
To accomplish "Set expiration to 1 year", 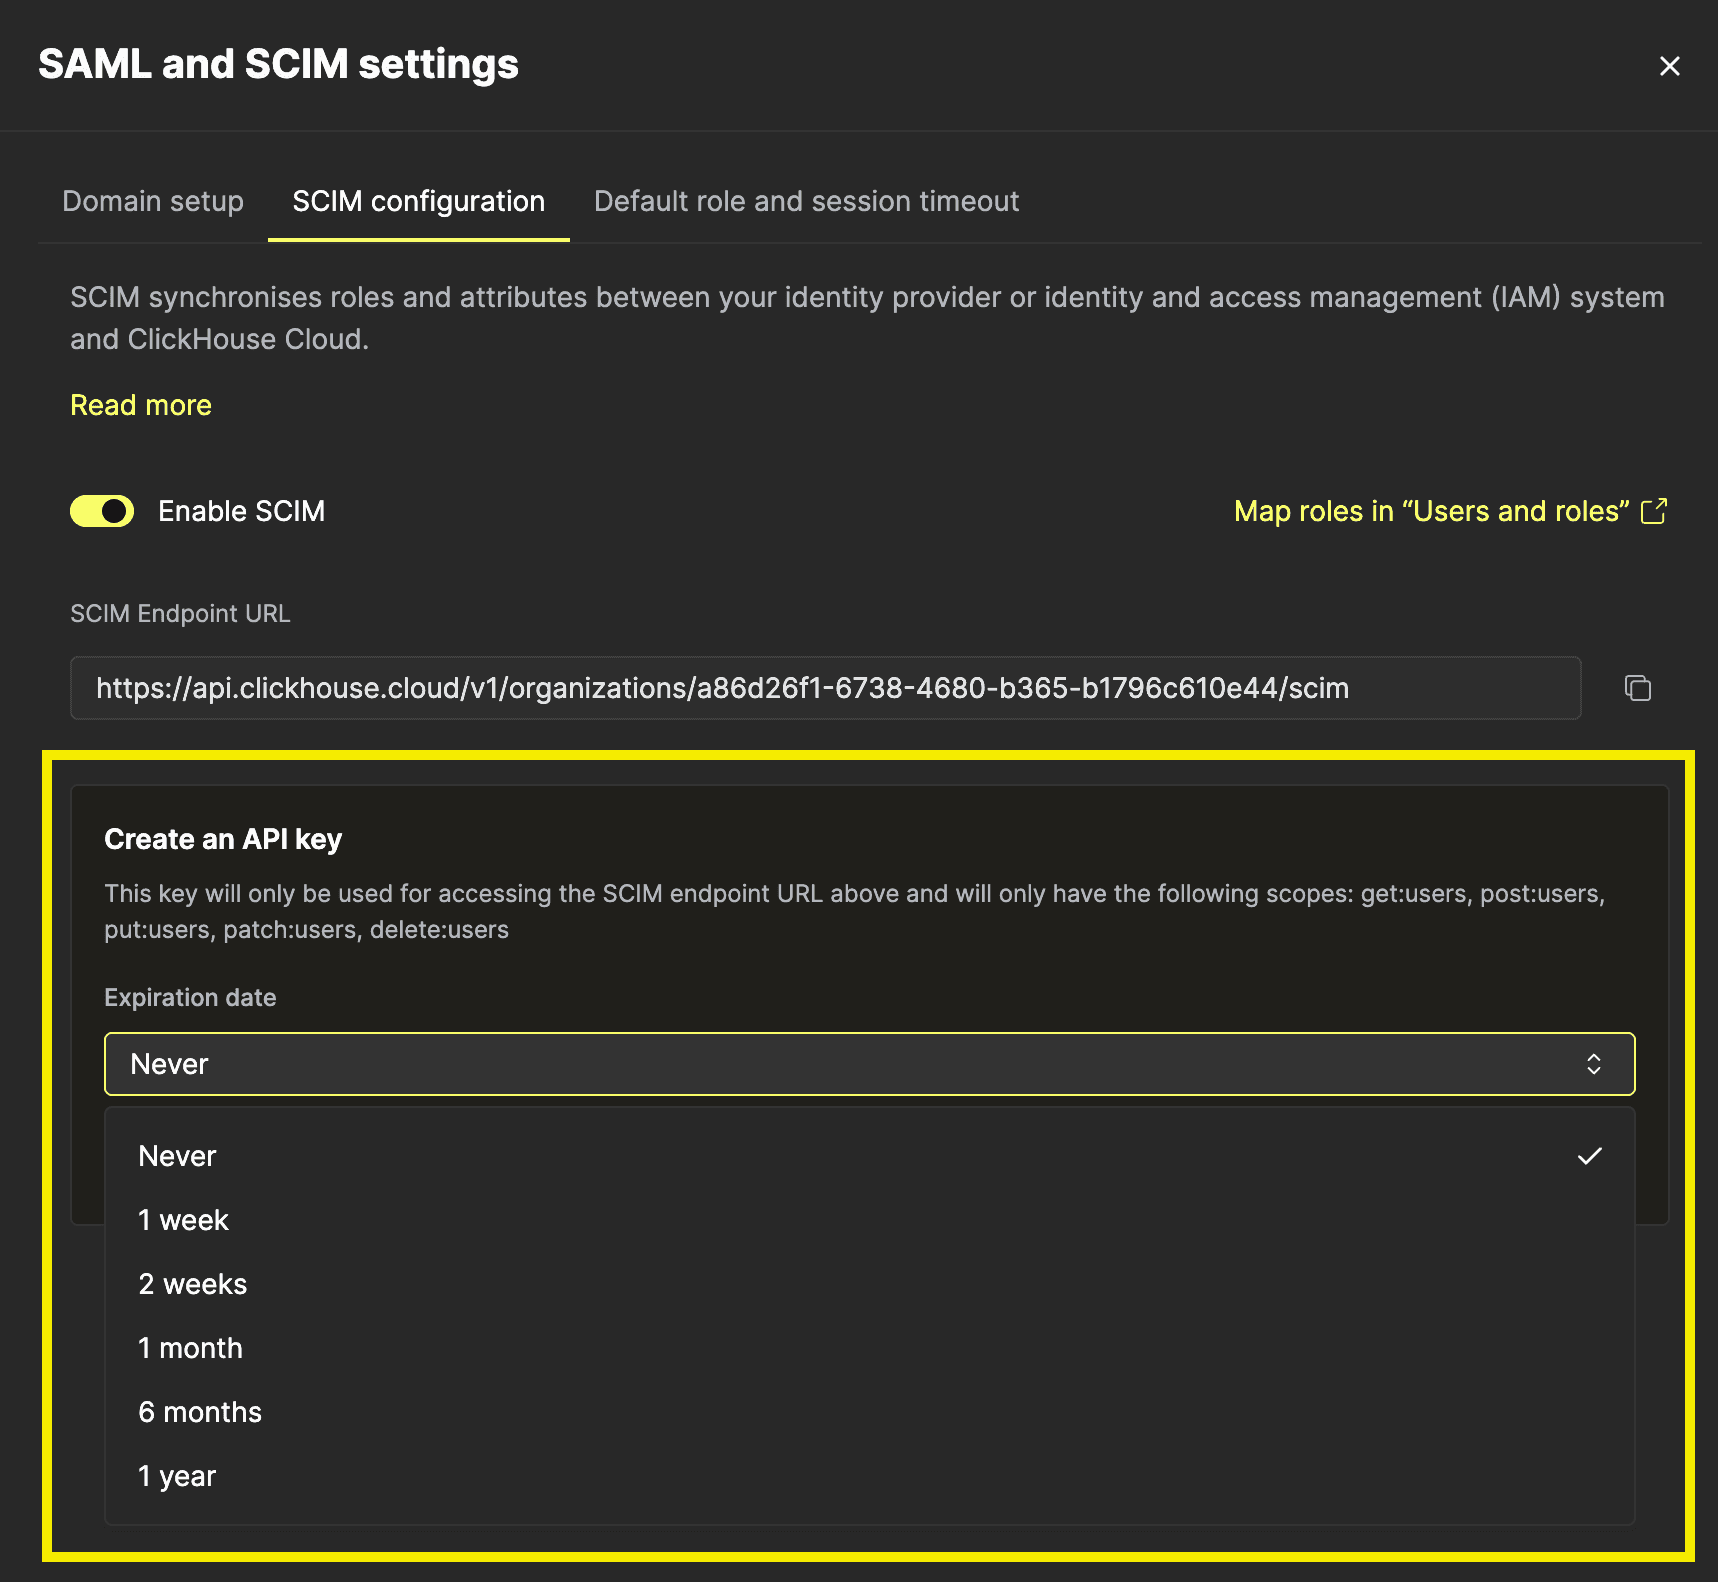I will pyautogui.click(x=870, y=1476).
